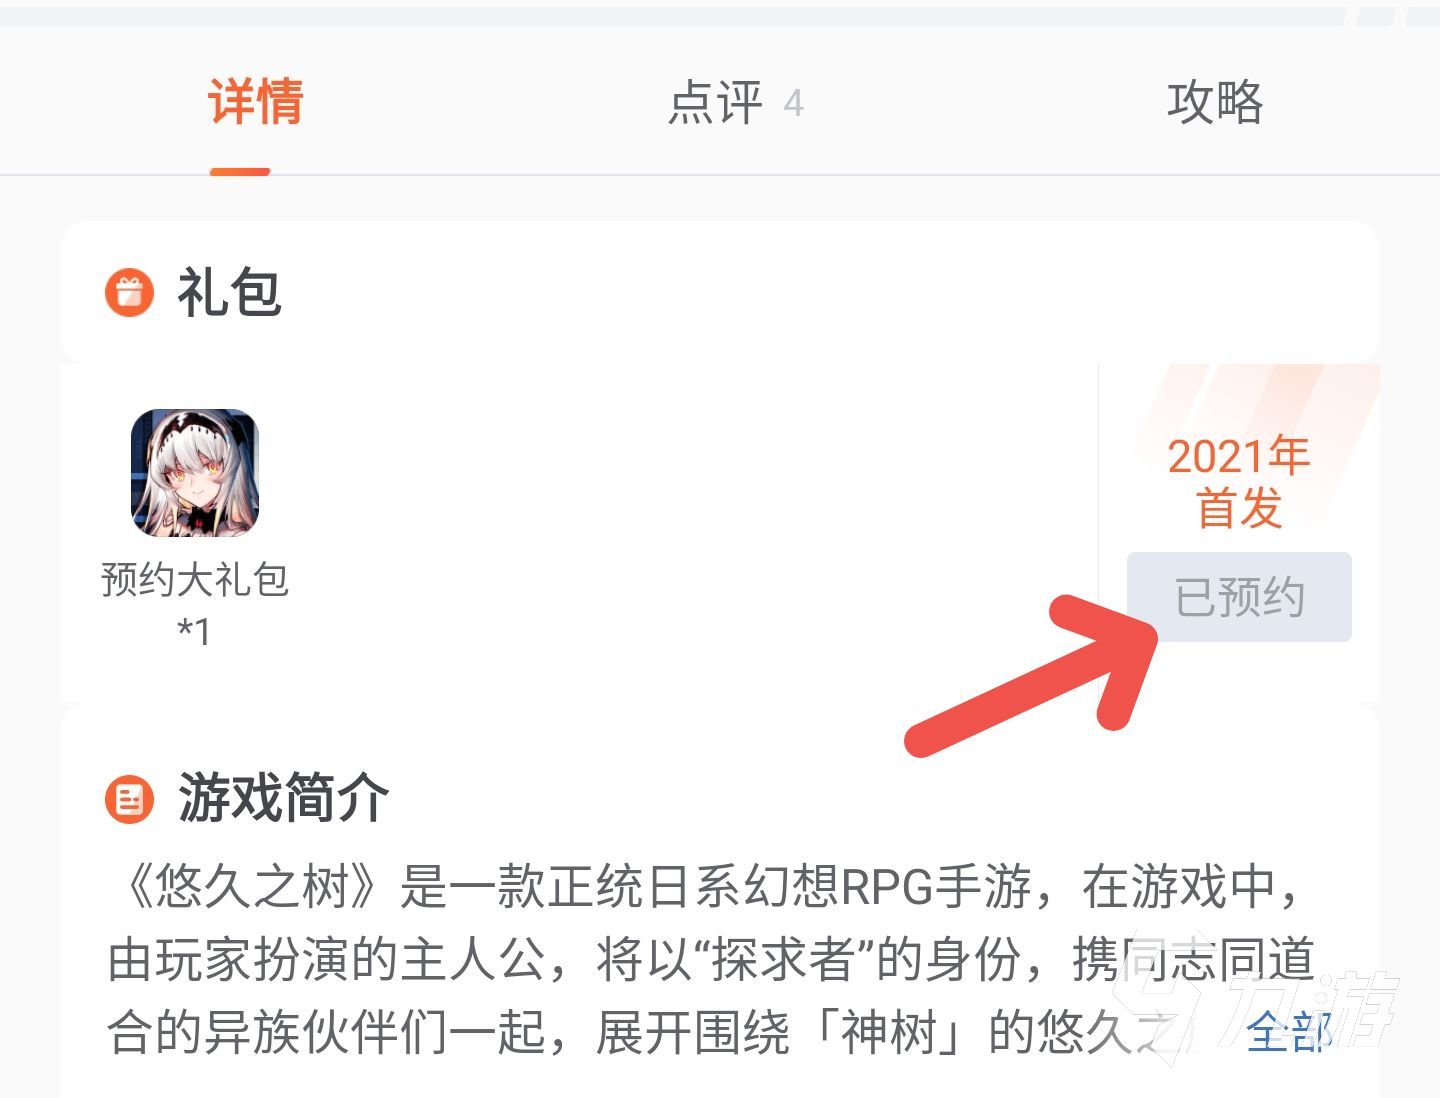Toggle the 已预约 reservation button
Screen dimensions: 1440x1098
point(1239,597)
